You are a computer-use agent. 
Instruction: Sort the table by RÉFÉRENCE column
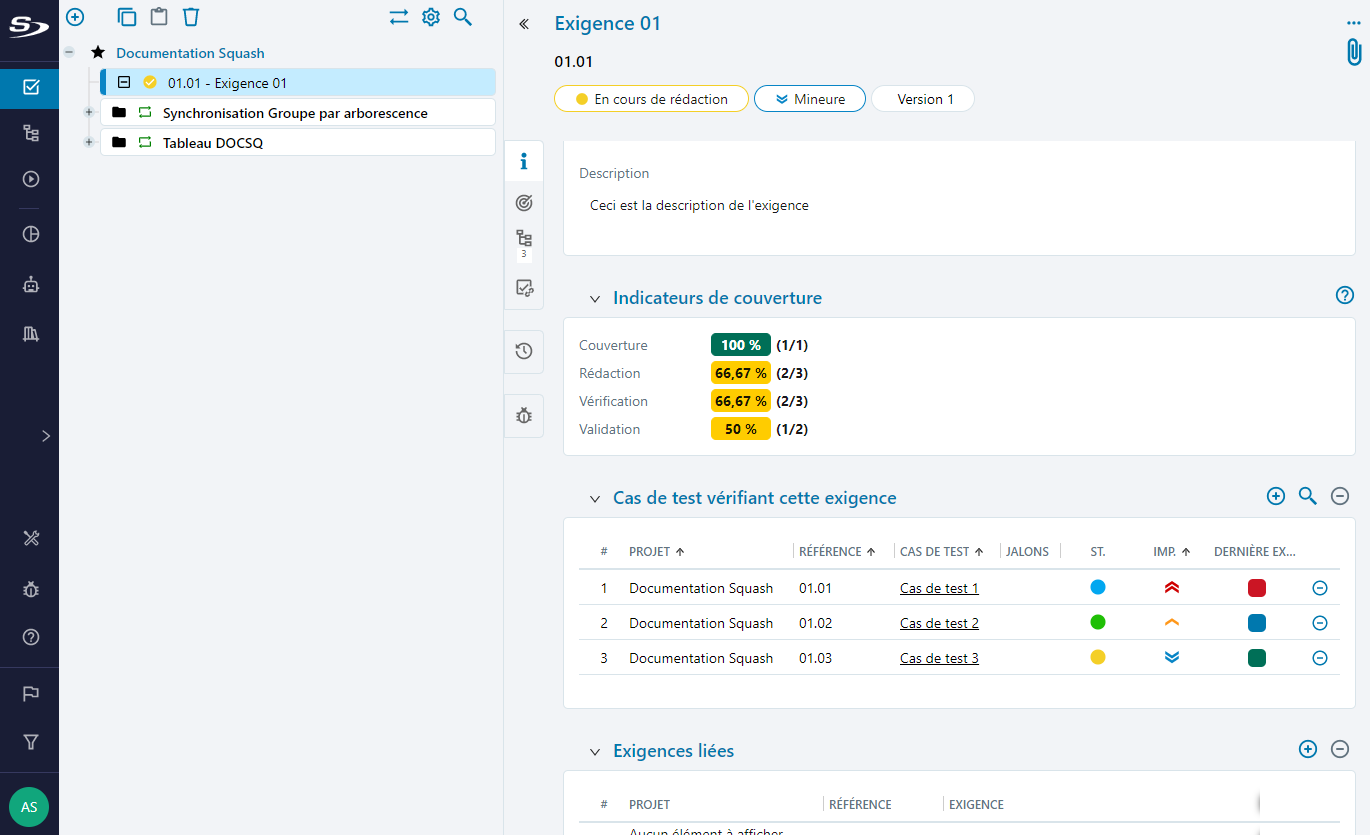click(835, 551)
